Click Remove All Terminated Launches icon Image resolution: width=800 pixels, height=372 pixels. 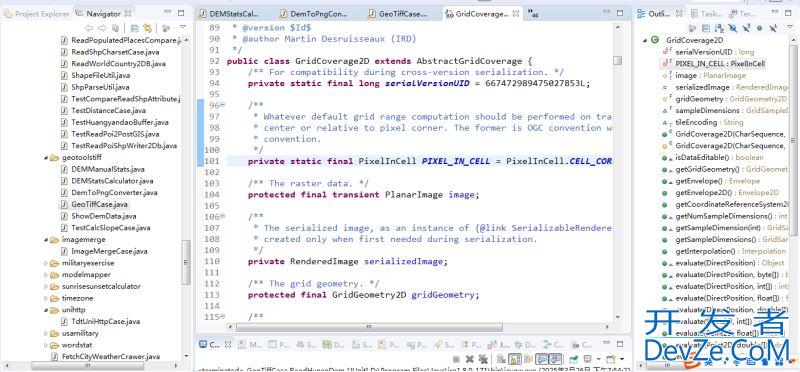pos(483,359)
